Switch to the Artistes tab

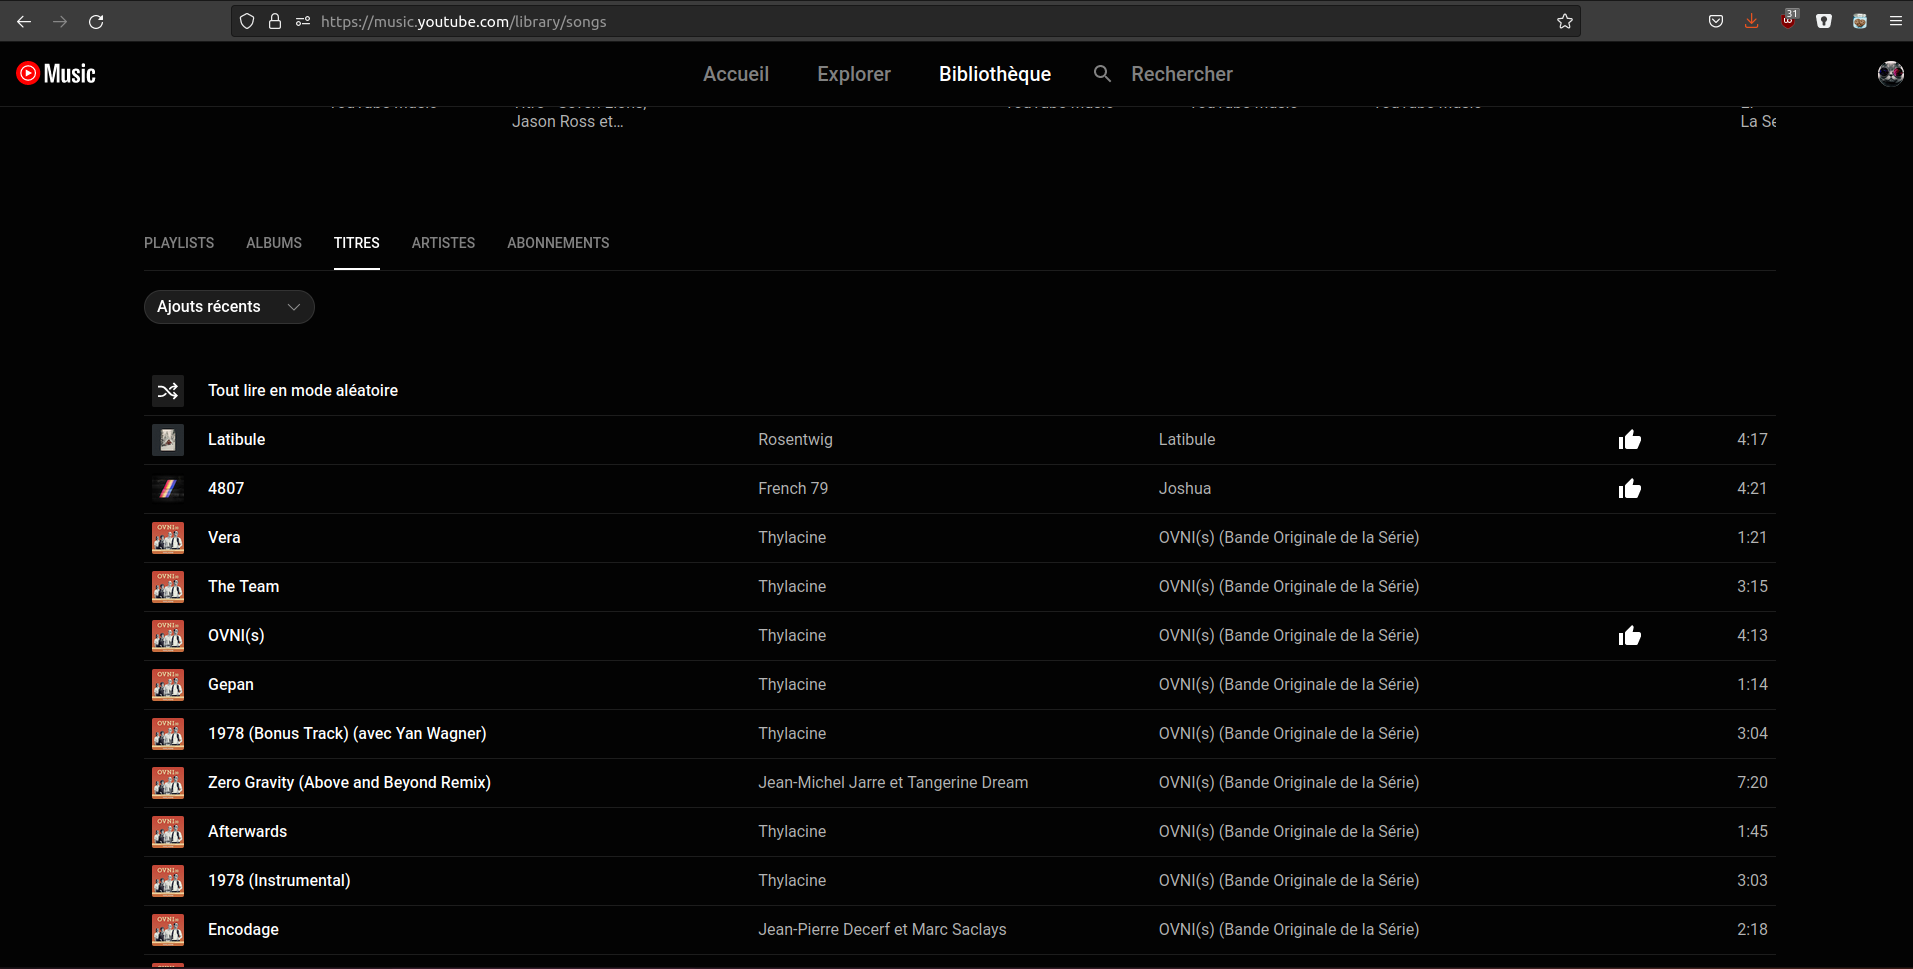point(443,243)
